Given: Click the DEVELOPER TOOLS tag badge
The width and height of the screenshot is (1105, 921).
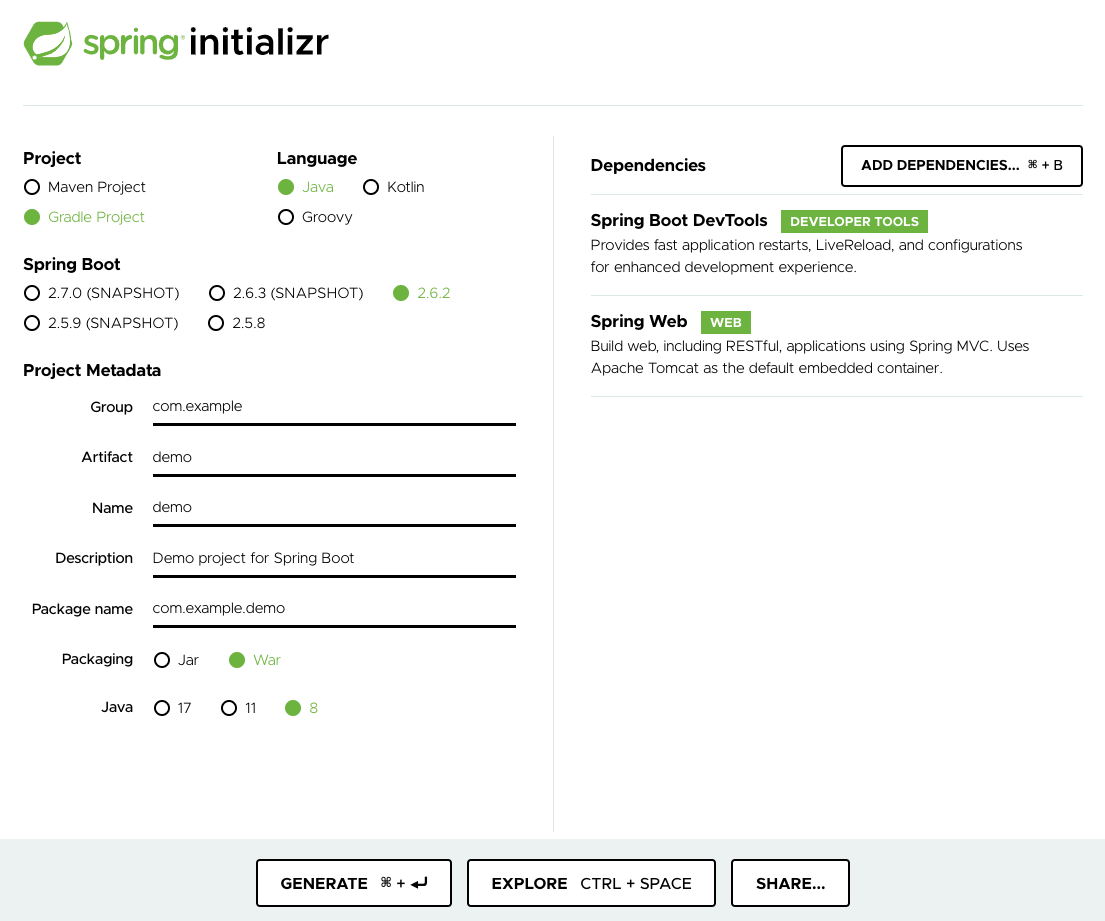Looking at the screenshot, I should pos(854,221).
